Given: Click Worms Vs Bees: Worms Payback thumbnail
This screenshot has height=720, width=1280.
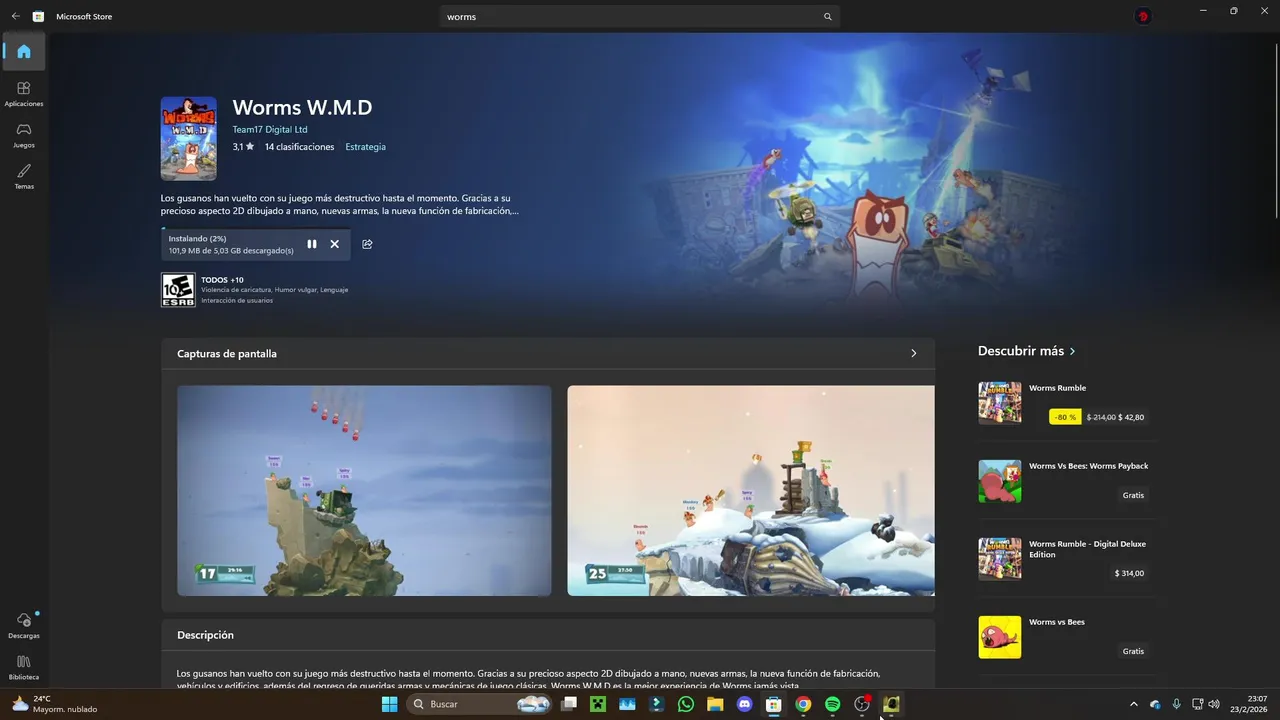Looking at the screenshot, I should [x=1000, y=481].
